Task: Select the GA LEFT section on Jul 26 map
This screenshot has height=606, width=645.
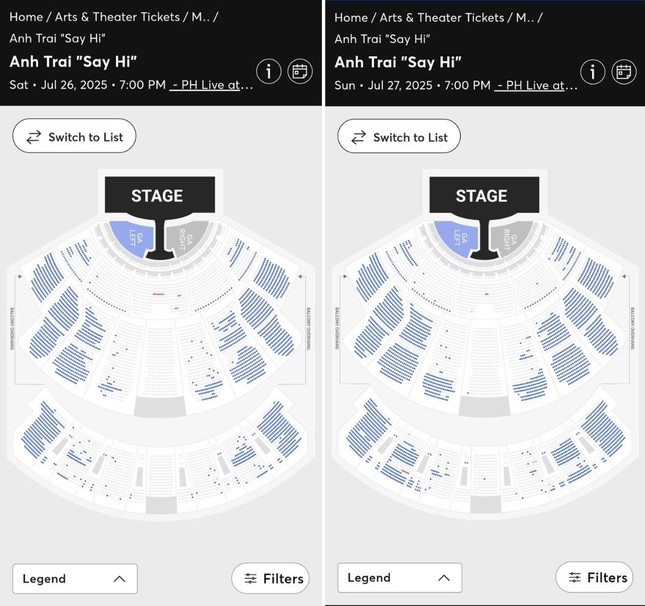Action: [132, 239]
